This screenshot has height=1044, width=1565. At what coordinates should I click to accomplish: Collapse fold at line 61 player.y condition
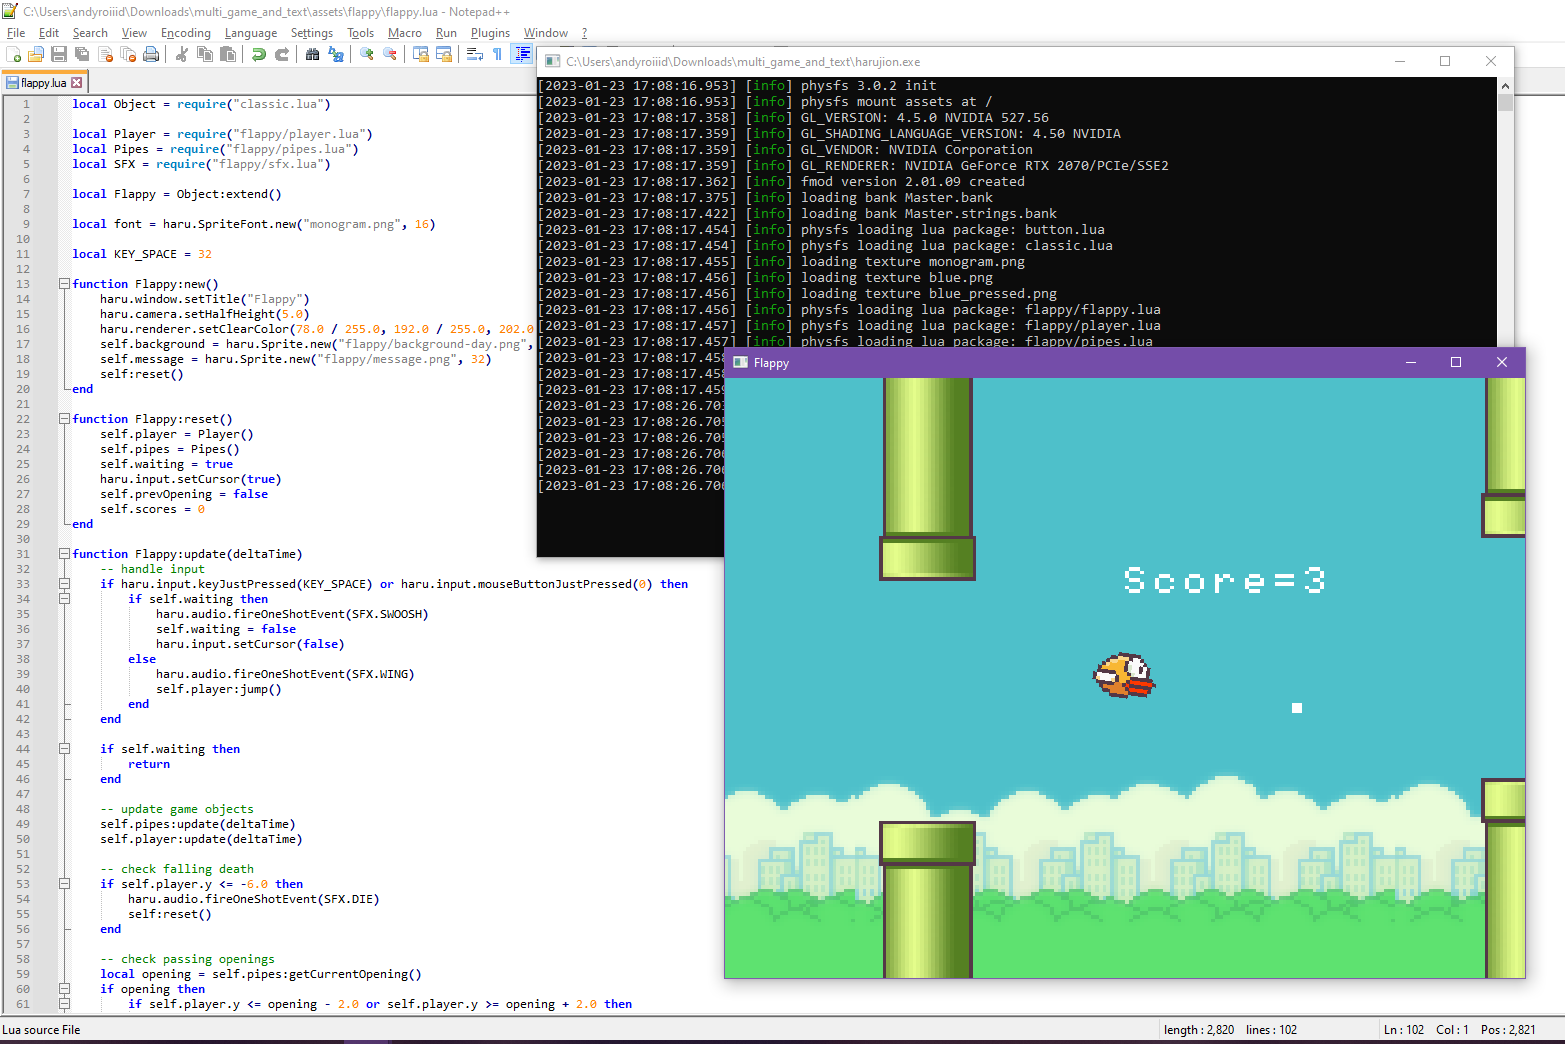tap(64, 1004)
